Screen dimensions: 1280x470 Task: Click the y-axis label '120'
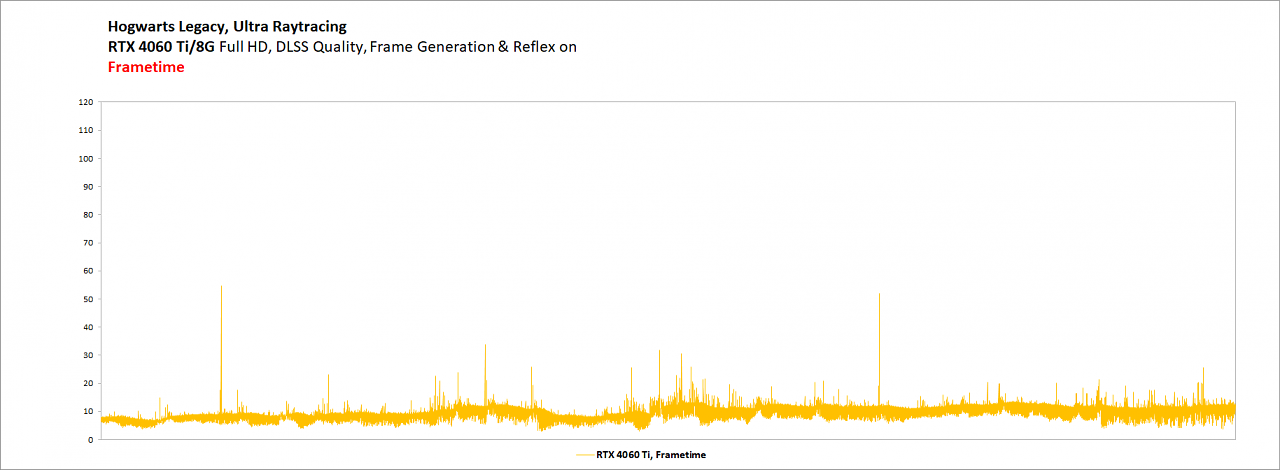(85, 102)
